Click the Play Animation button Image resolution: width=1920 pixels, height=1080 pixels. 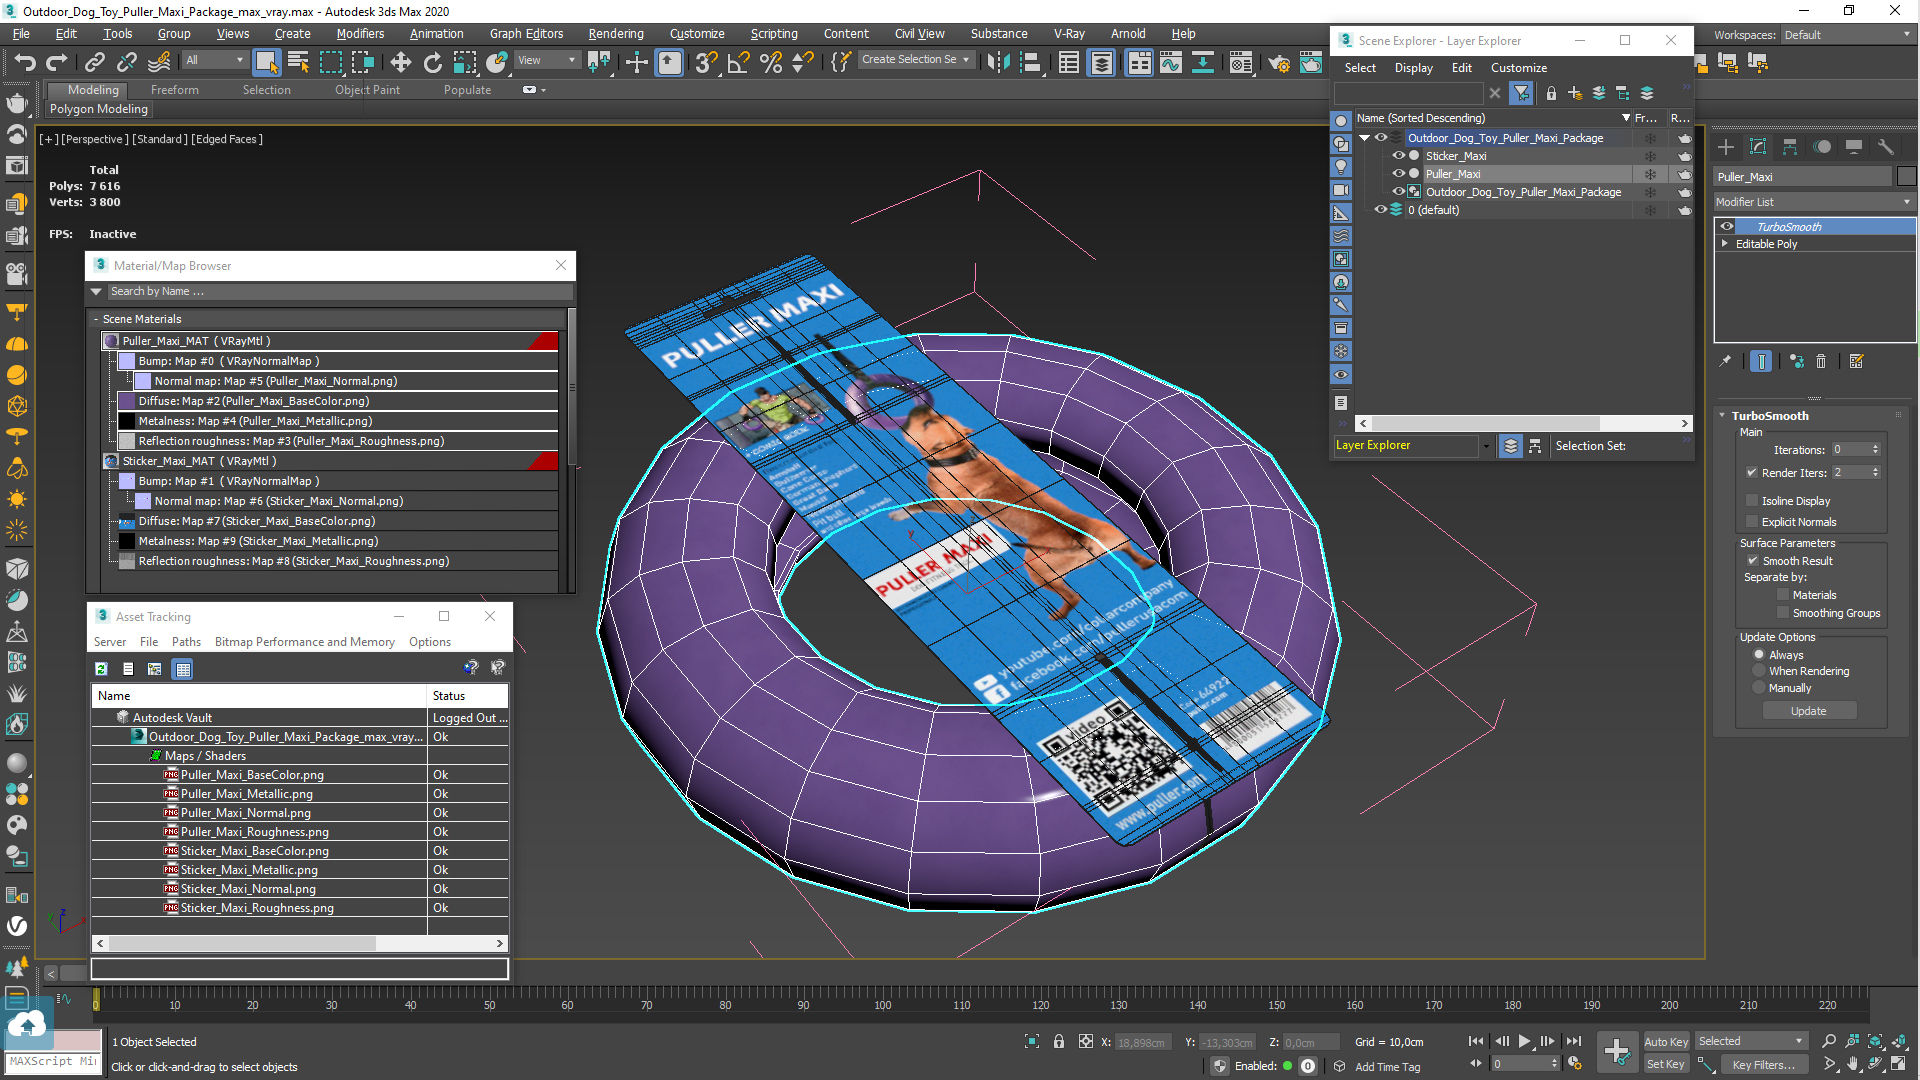click(x=1524, y=1041)
